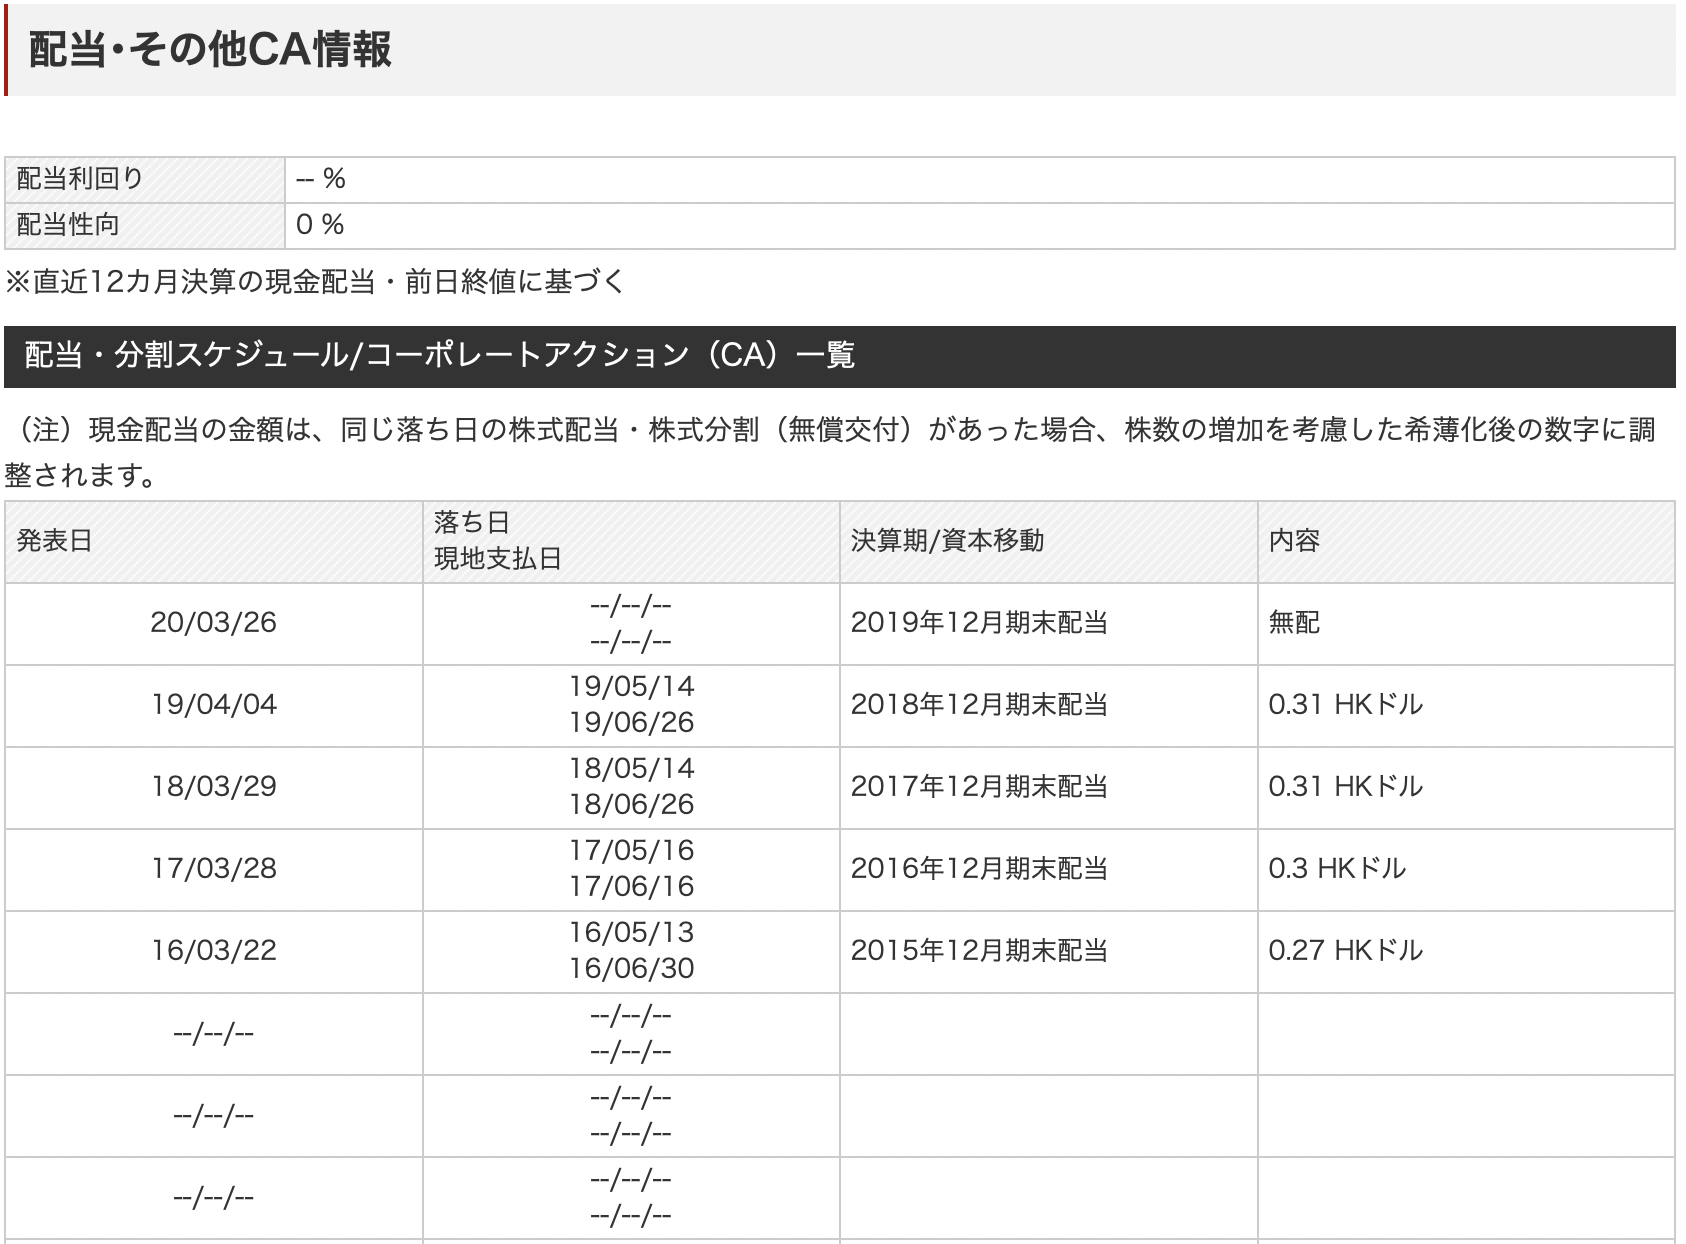This screenshot has height=1244, width=1686.
Task: Select announcement date 20/03/26
Action: click(x=214, y=623)
